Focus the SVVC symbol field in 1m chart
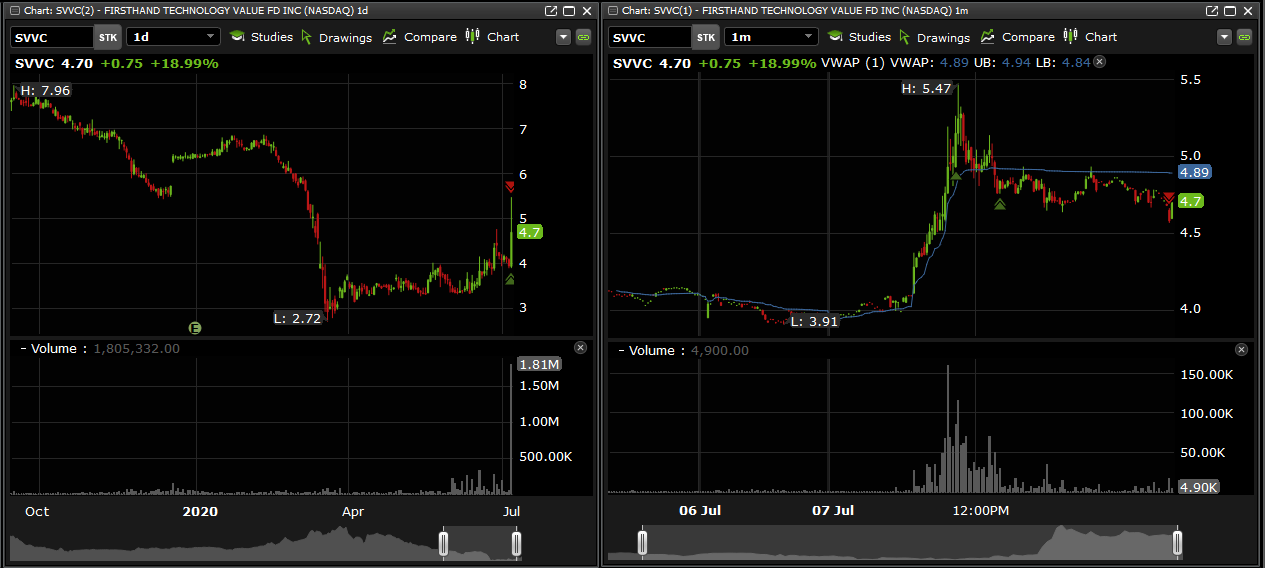Viewport: 1265px width, 568px height. click(x=650, y=37)
